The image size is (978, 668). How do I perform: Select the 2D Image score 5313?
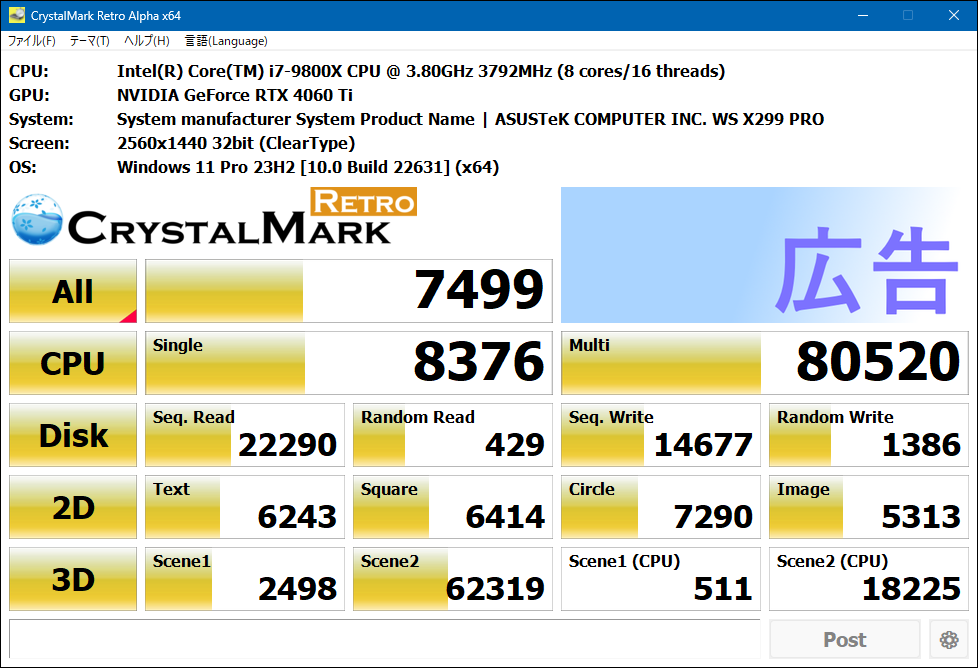pyautogui.click(x=869, y=507)
